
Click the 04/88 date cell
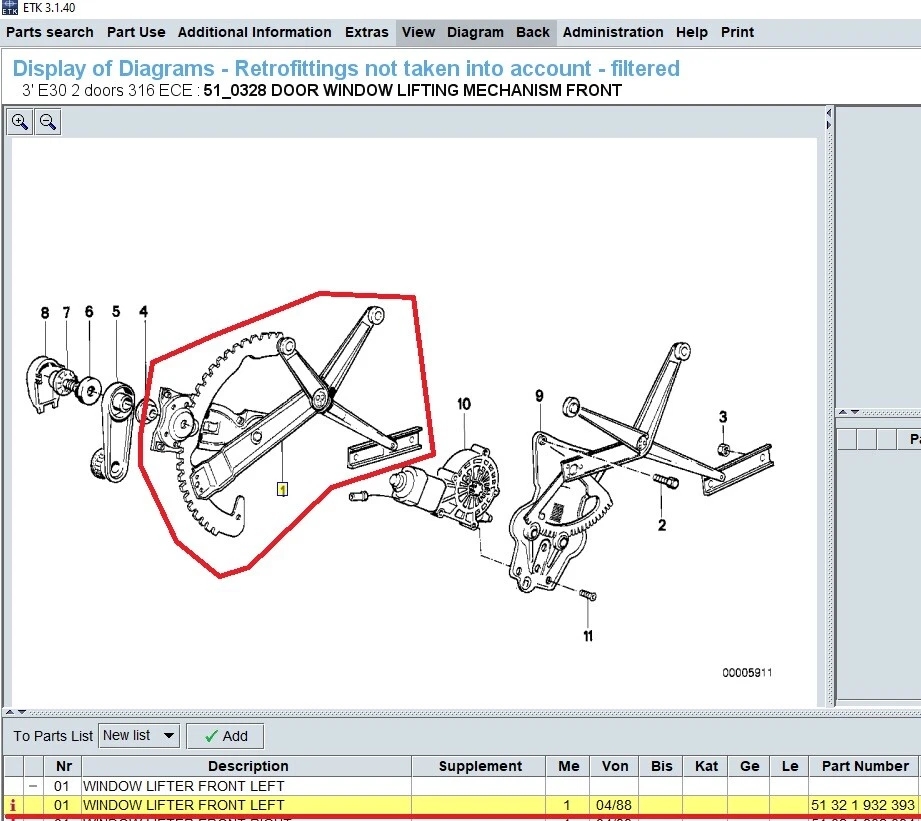click(614, 805)
